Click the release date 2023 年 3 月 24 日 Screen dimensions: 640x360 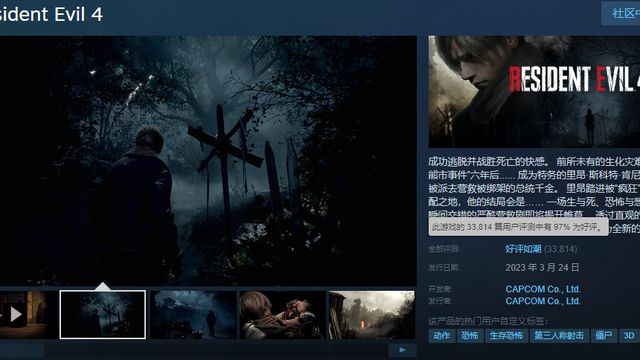pos(542,268)
